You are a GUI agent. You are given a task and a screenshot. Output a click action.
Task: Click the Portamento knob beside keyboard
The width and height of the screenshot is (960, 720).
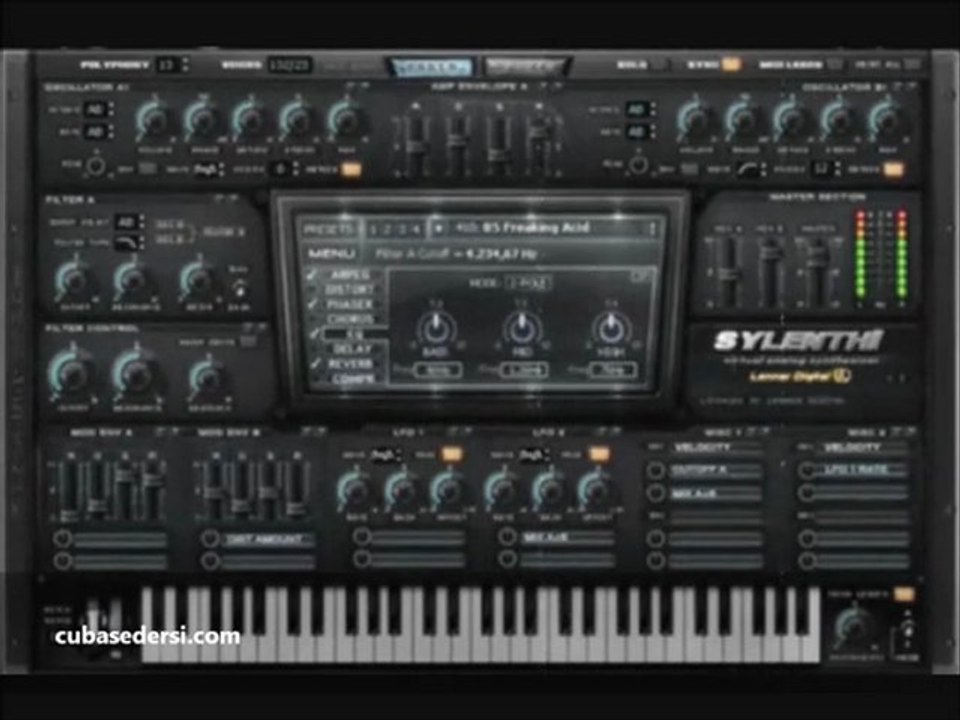[855, 628]
